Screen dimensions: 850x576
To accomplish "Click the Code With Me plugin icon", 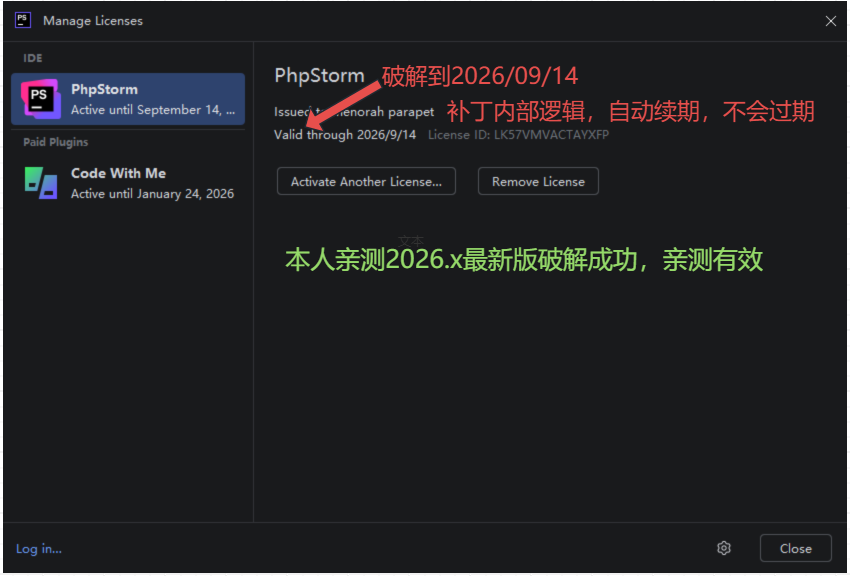I will point(41,183).
